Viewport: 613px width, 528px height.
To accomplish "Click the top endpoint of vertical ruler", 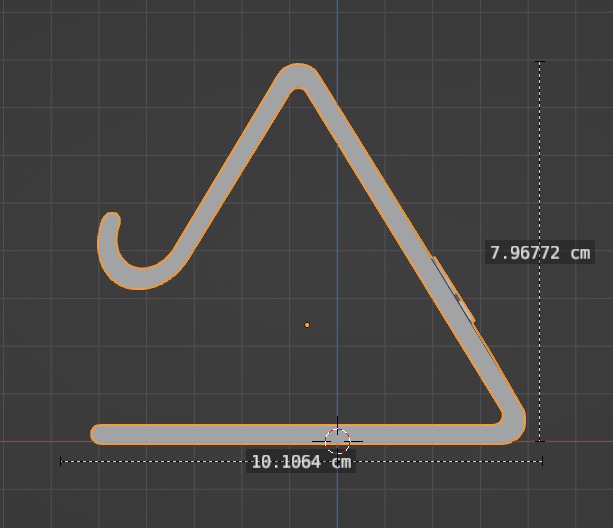I will [x=540, y=61].
